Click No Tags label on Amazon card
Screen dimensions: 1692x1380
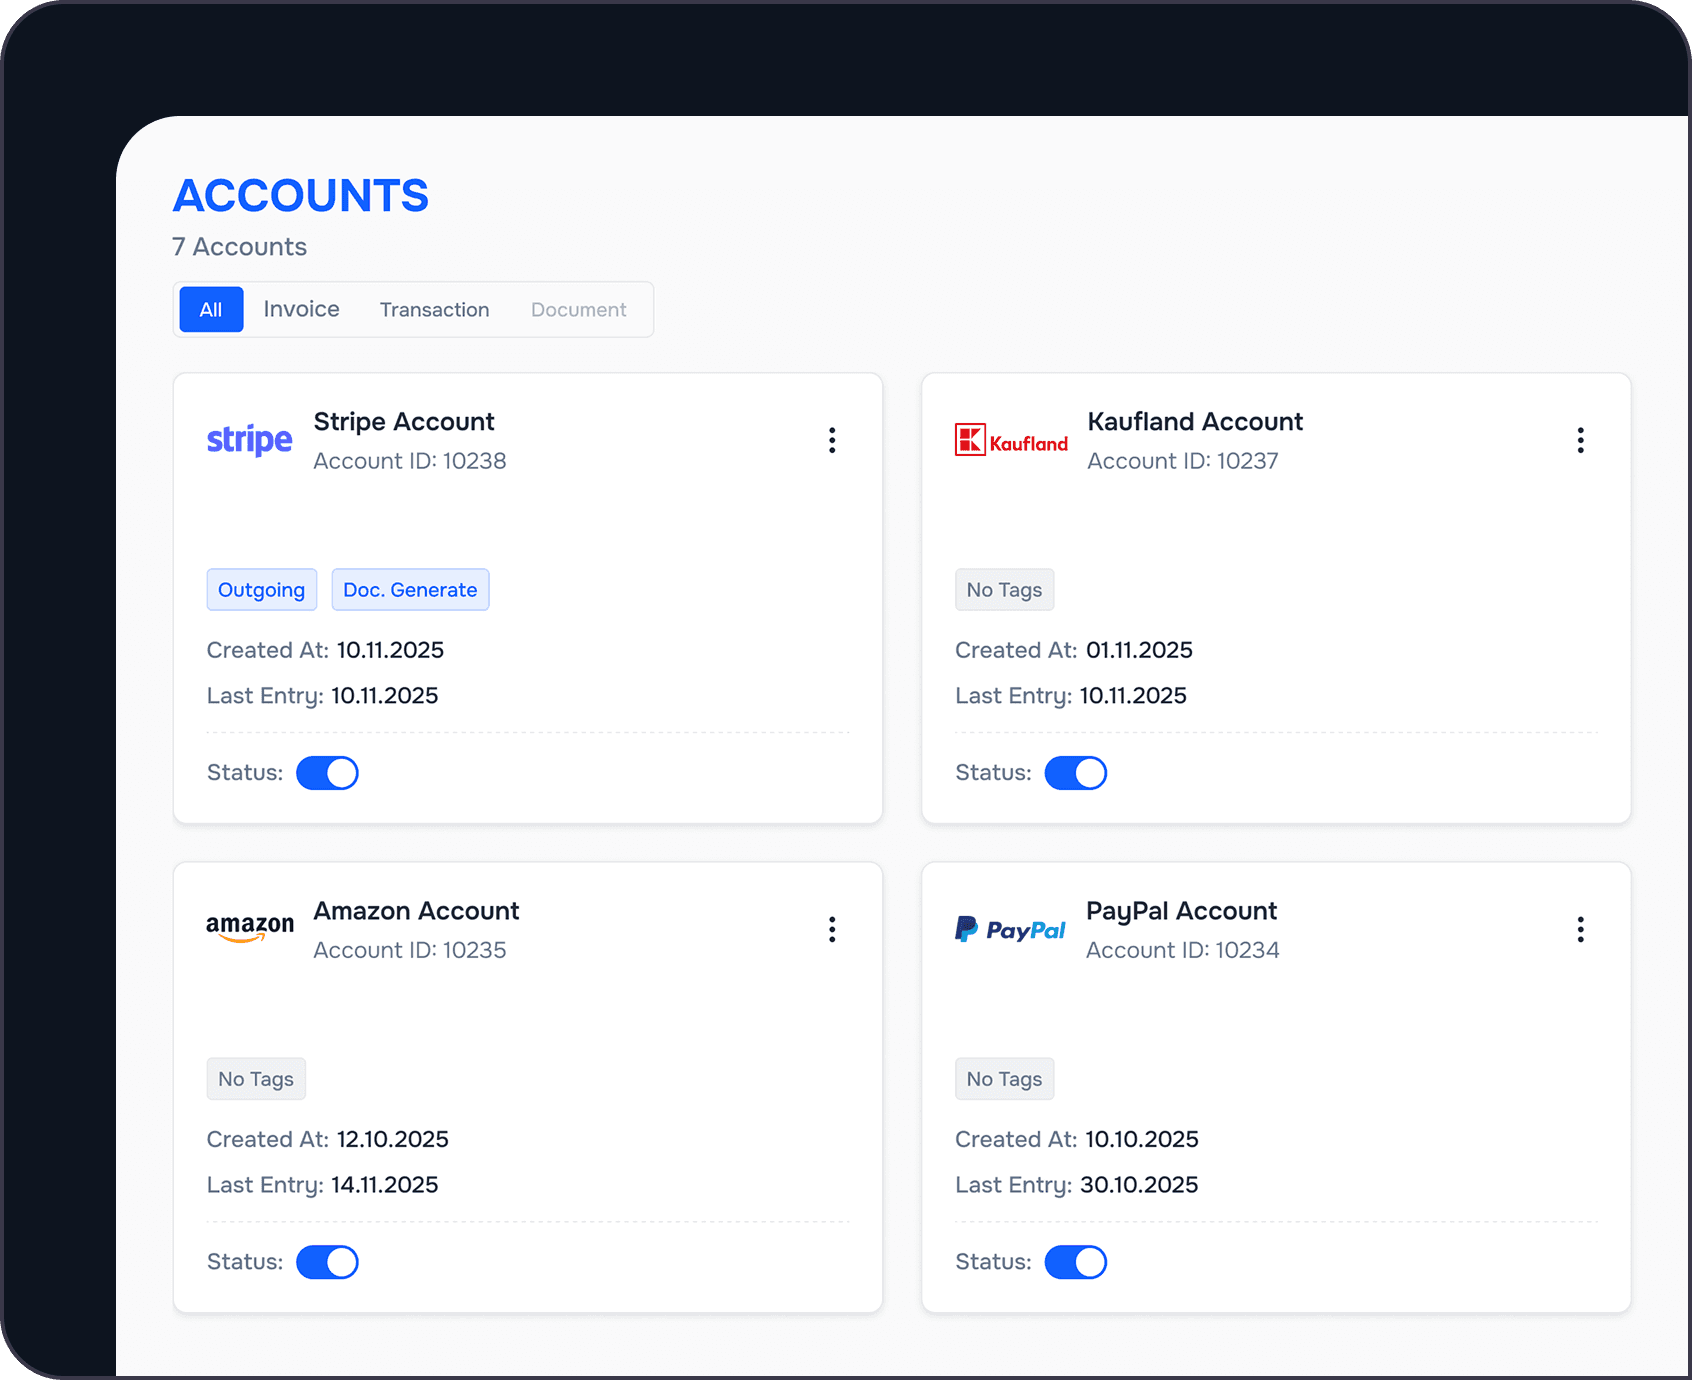click(256, 1079)
